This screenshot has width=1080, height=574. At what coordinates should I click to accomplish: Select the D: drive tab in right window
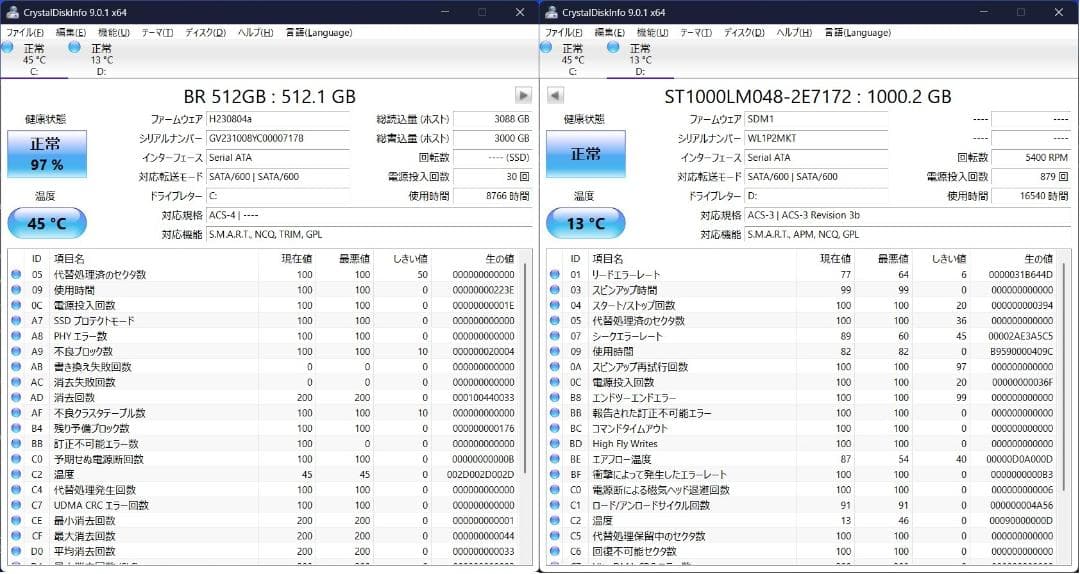(640, 59)
